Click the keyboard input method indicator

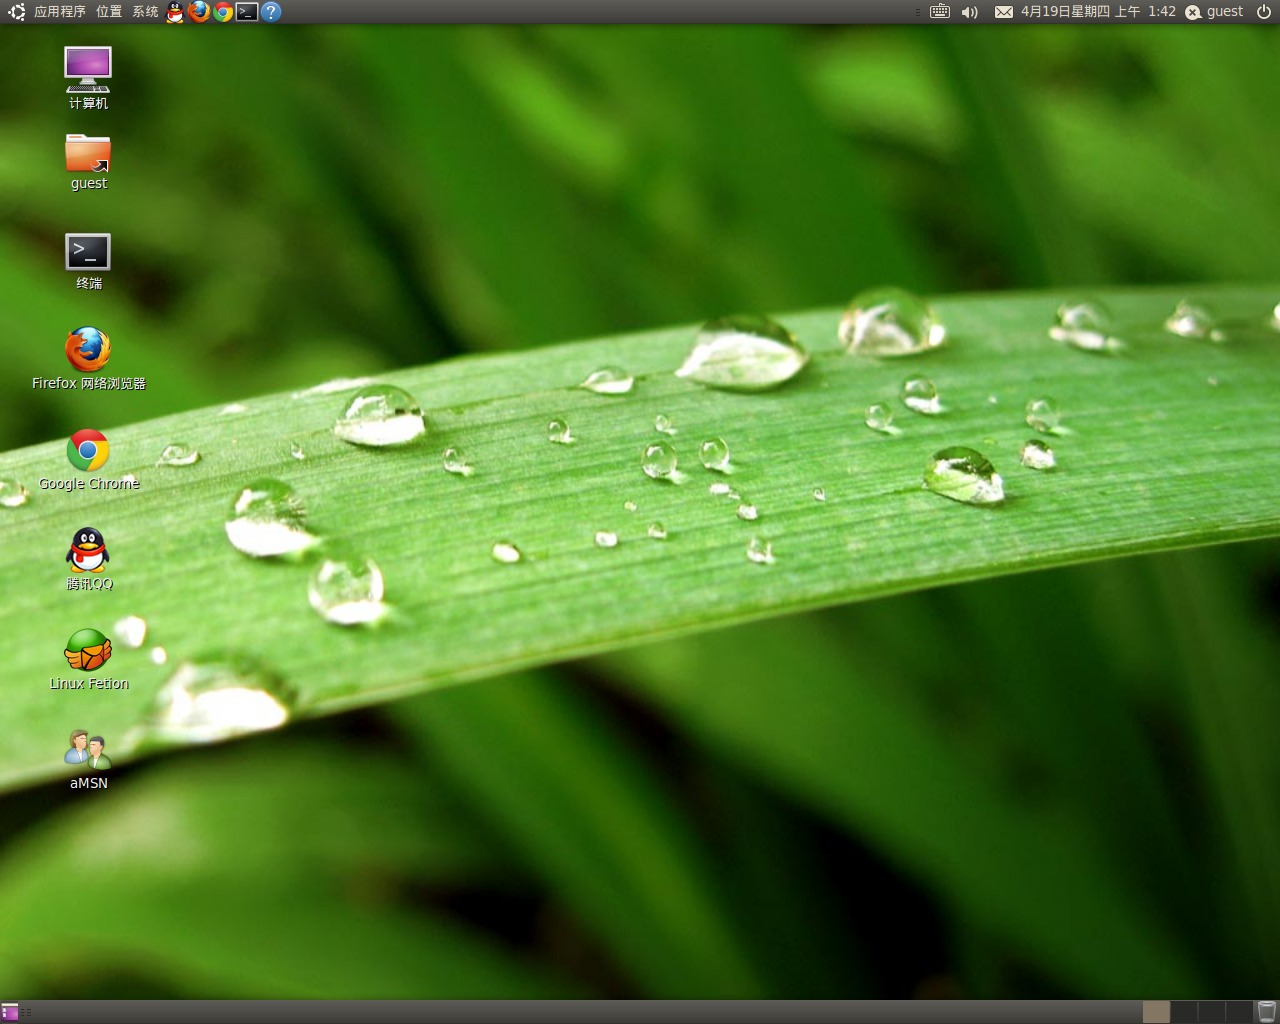[x=940, y=12]
